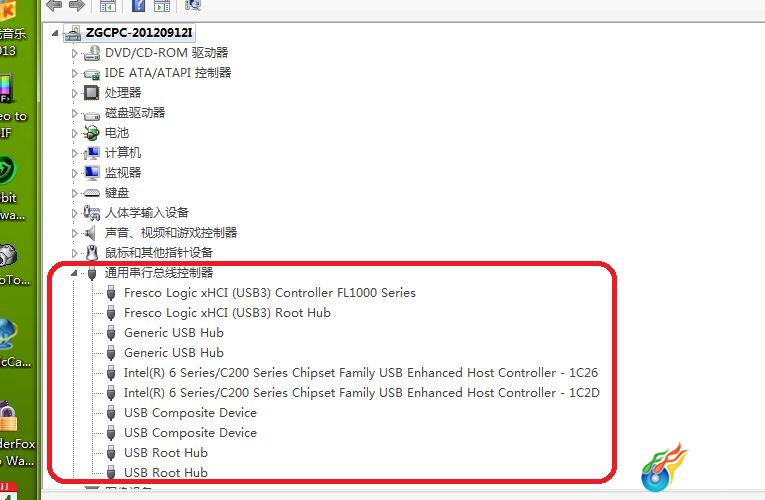Image resolution: width=765 pixels, height=500 pixels.
Task: Click the battery (电池) category icon
Action: pyautogui.click(x=91, y=133)
